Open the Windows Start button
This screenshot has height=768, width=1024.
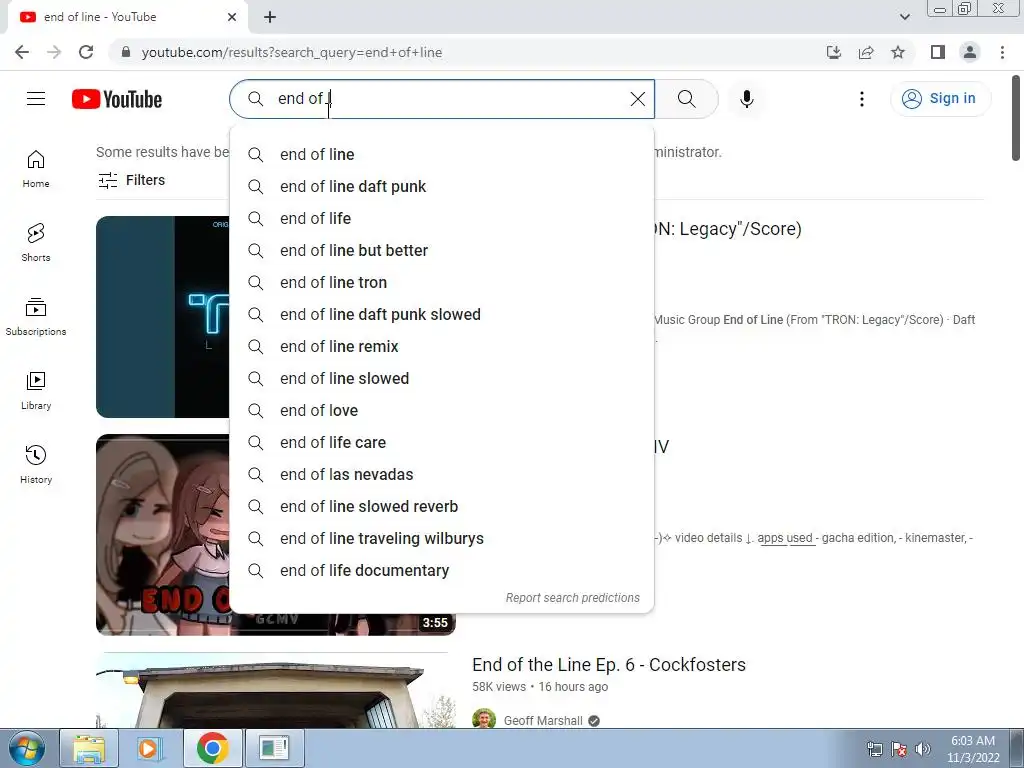click(27, 748)
